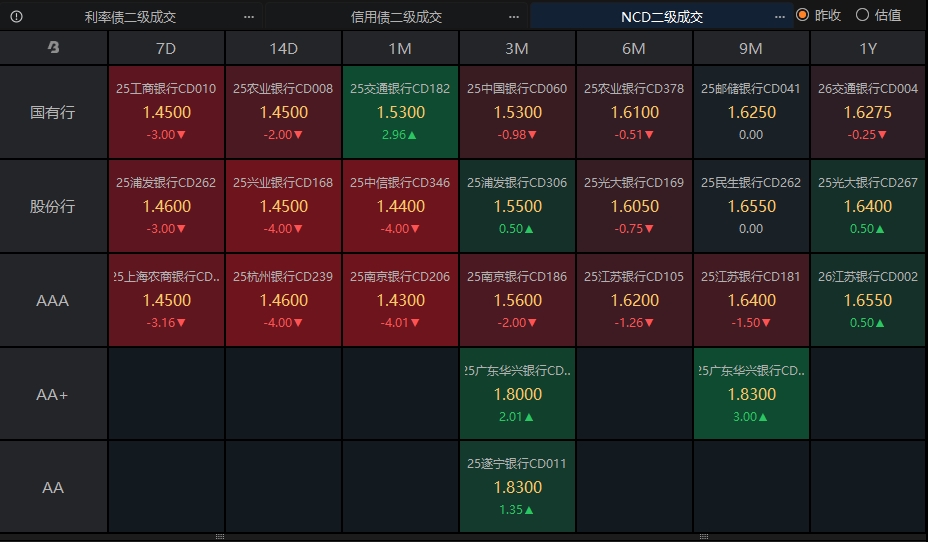928x542 pixels.
Task: Select the 估值 radio option
Action: click(862, 15)
